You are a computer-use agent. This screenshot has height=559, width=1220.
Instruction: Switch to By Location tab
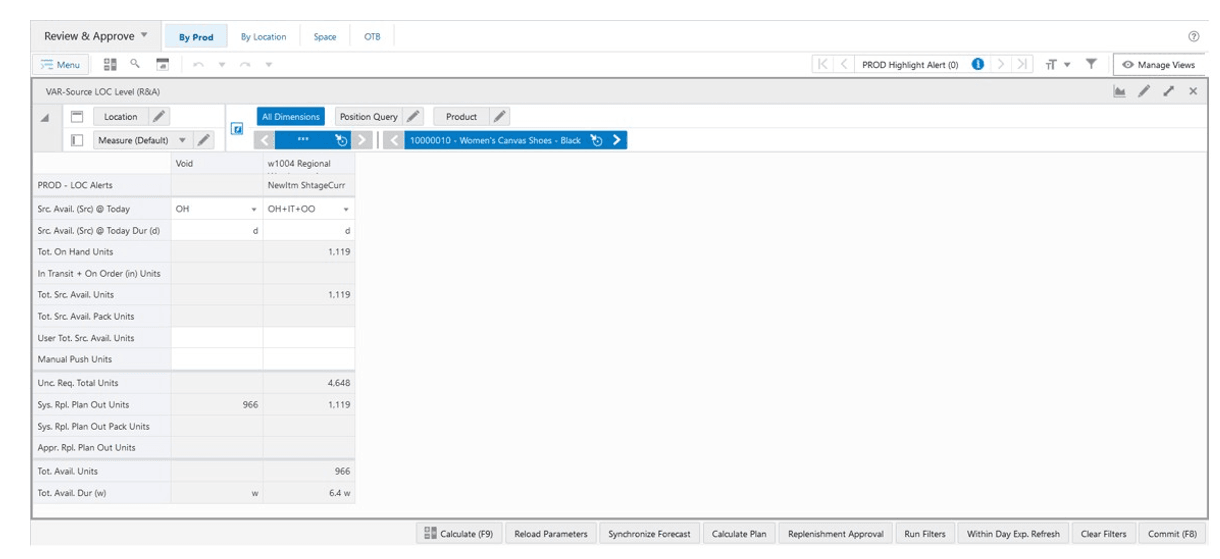[x=264, y=37]
